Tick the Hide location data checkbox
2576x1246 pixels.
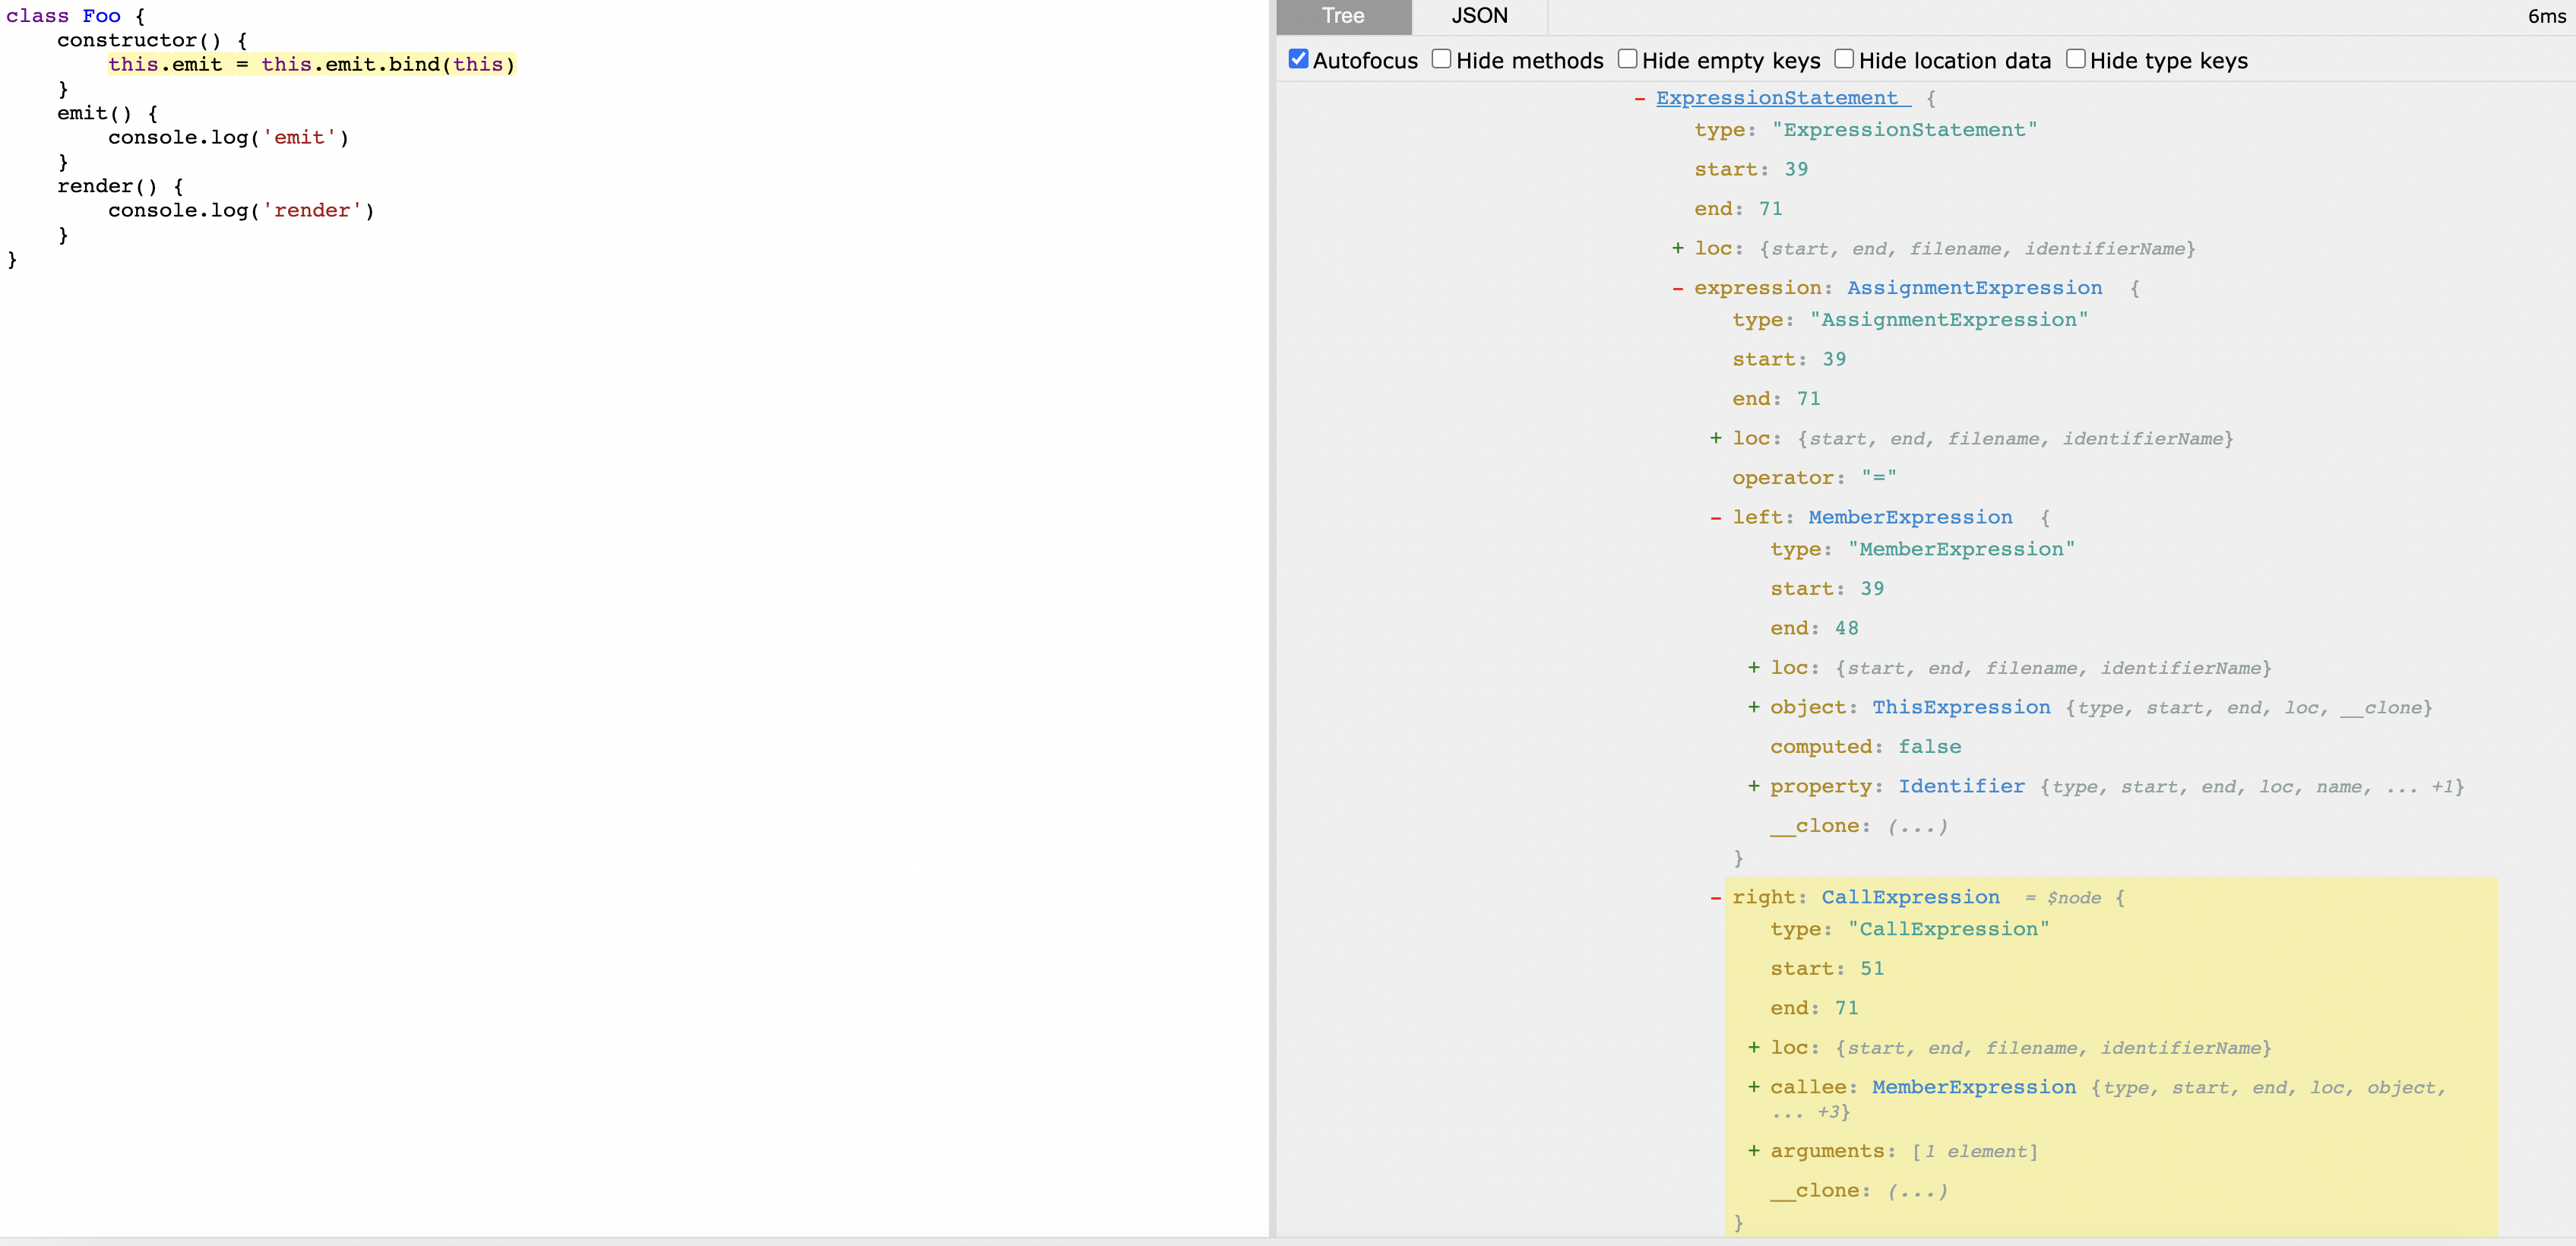point(1844,59)
